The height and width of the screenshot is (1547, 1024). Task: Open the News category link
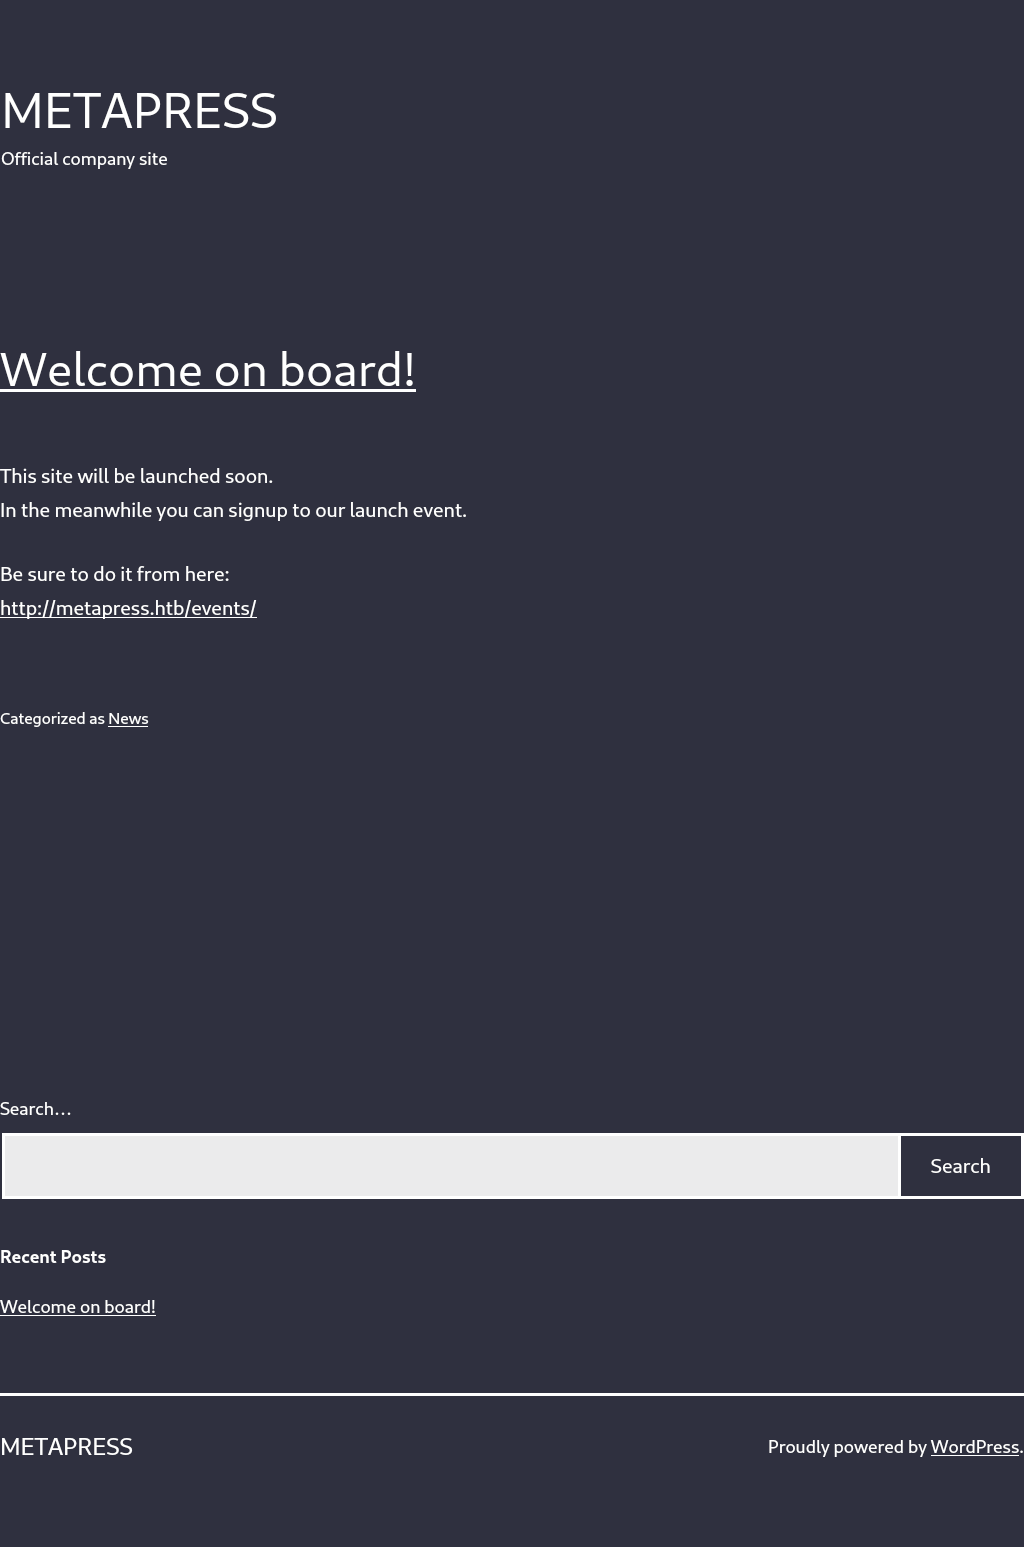tap(128, 719)
